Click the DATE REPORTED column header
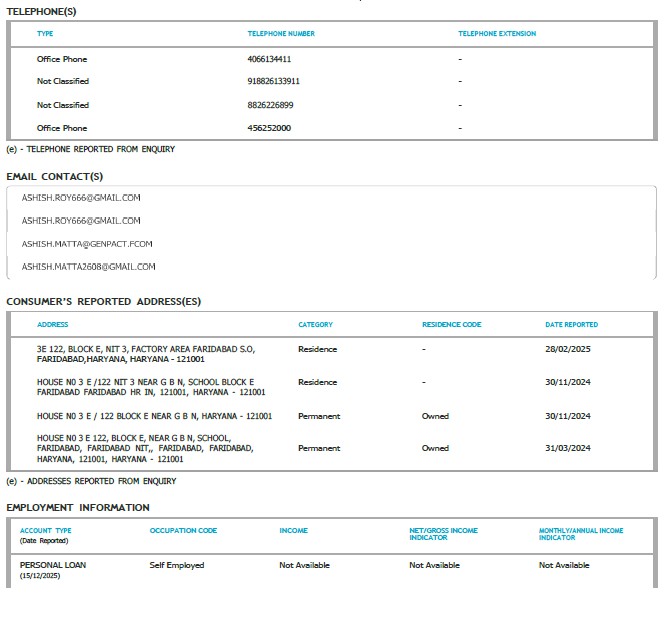The image size is (666, 638). 571,325
